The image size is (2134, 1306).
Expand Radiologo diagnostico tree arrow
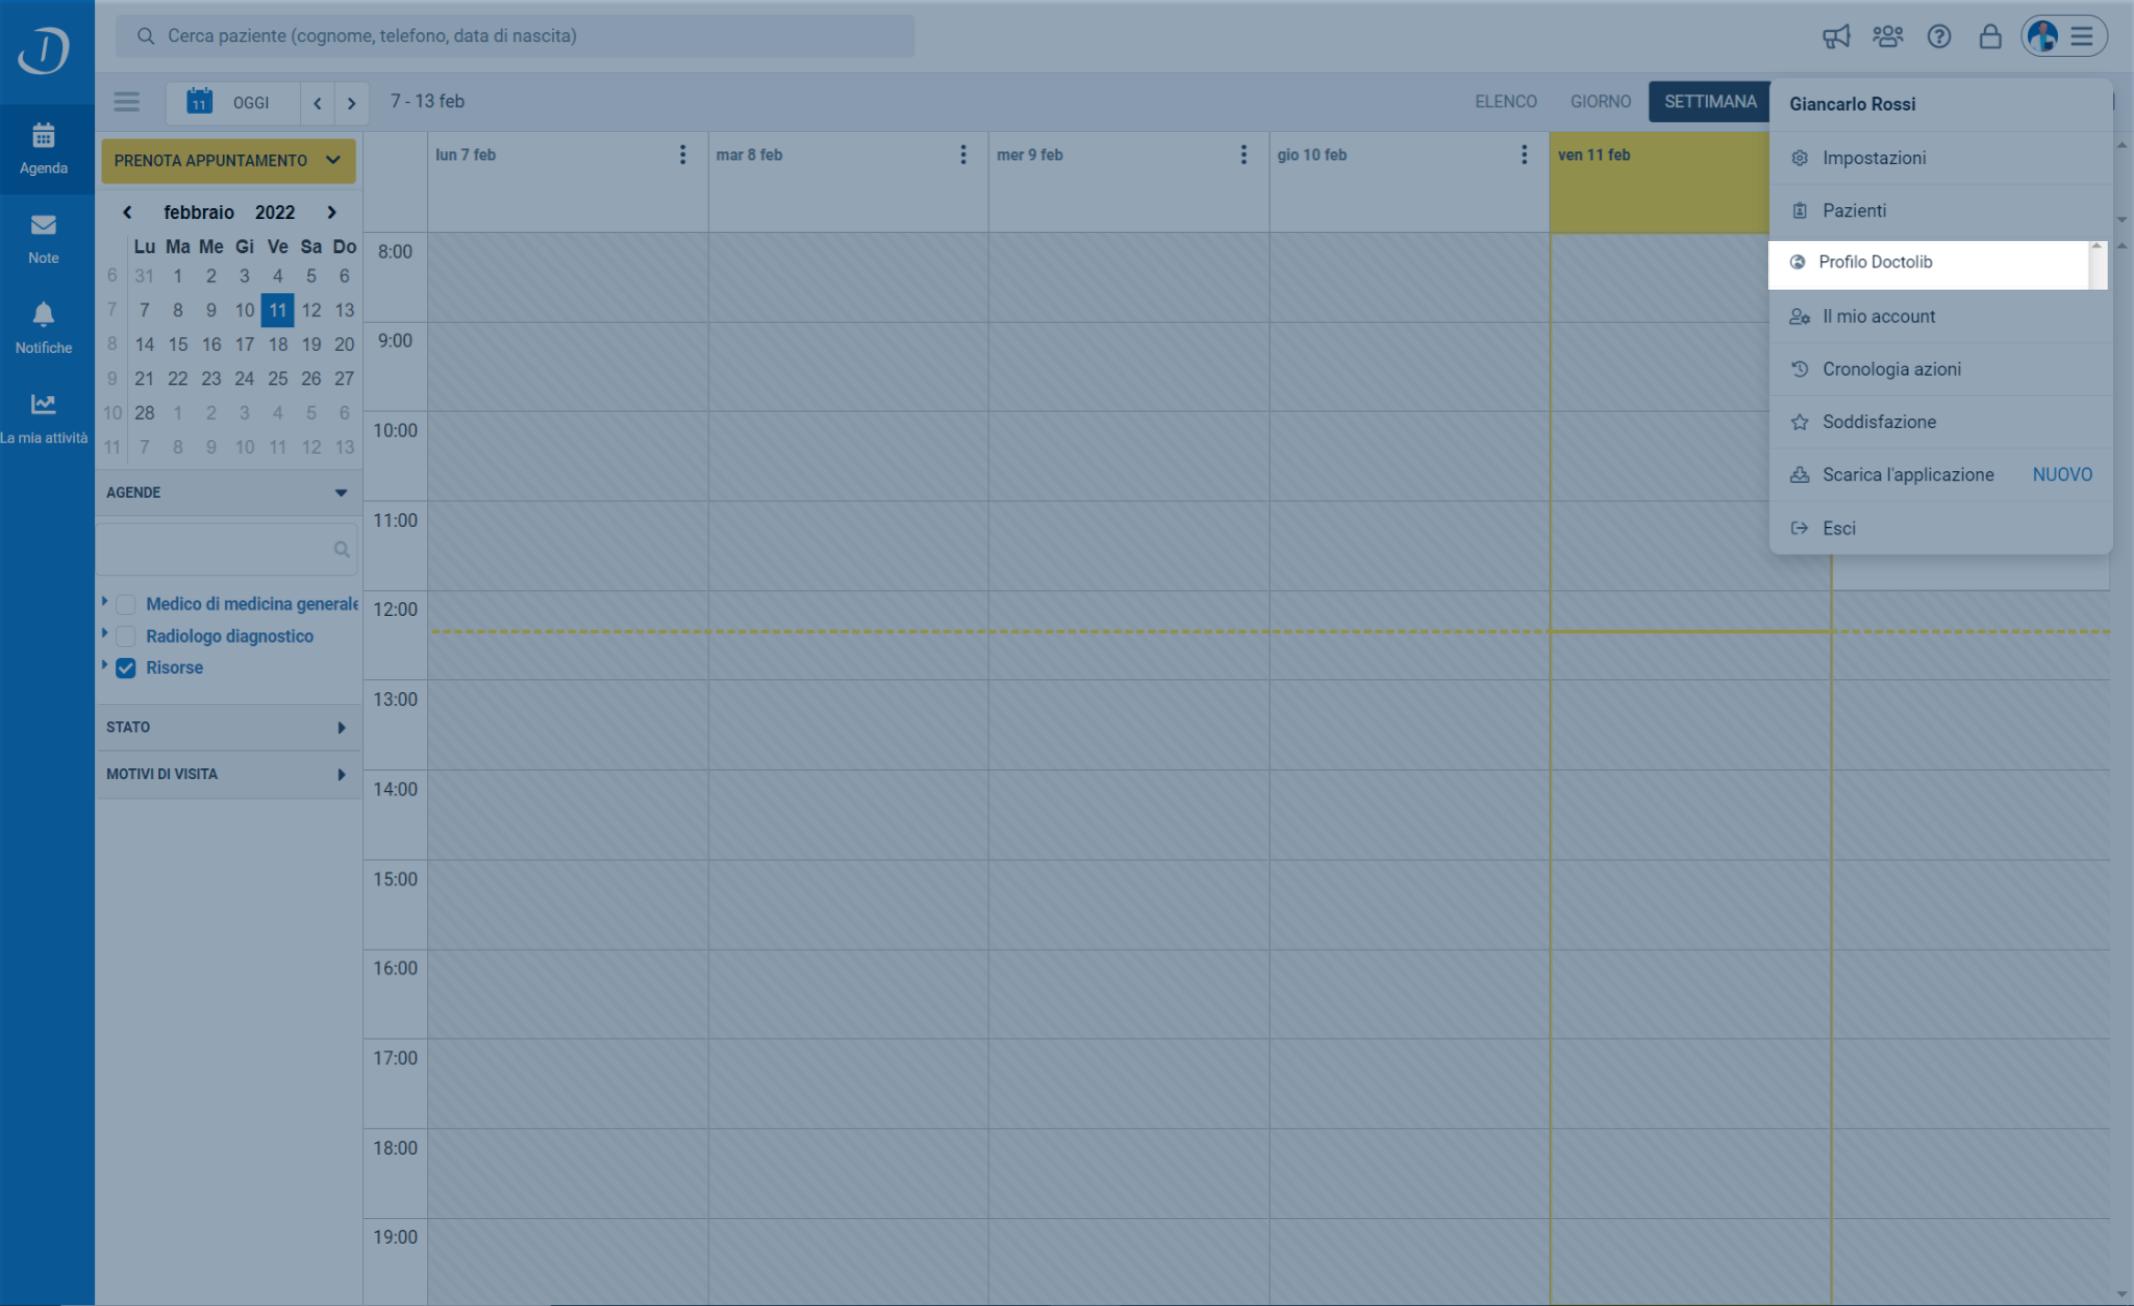tap(104, 633)
